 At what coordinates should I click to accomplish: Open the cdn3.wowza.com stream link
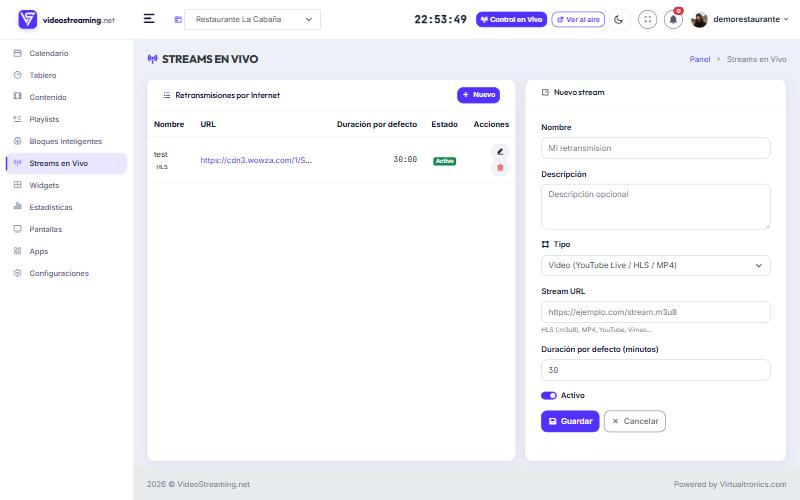tap(256, 160)
